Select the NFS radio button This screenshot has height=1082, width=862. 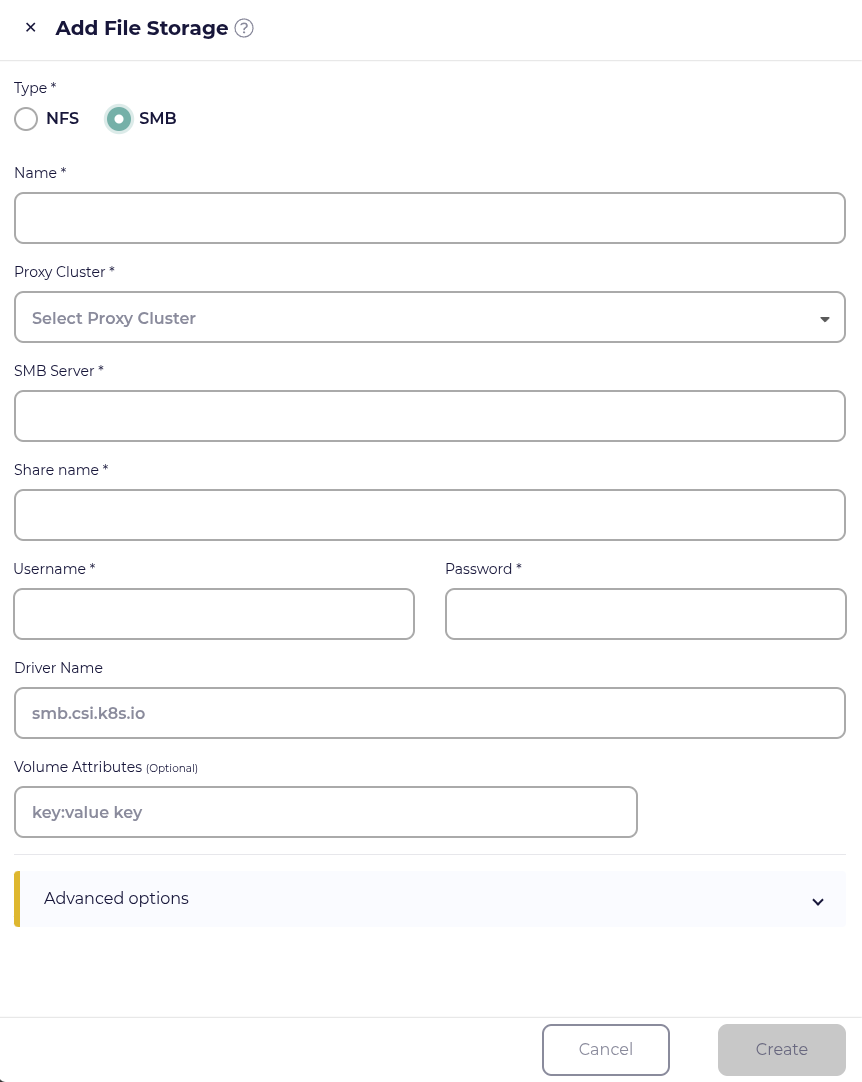(26, 119)
